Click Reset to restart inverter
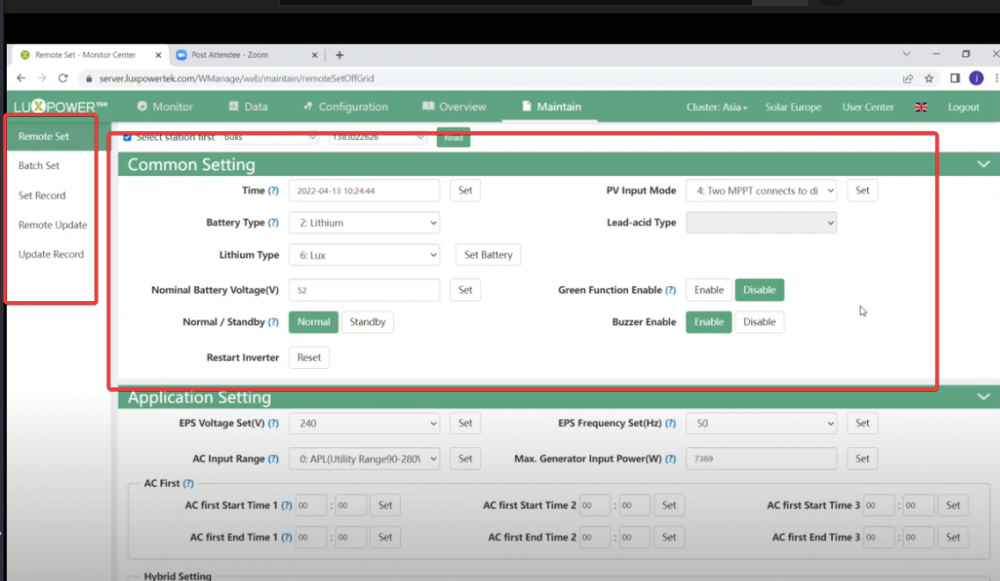Viewport: 1000px width, 581px height. pos(309,358)
